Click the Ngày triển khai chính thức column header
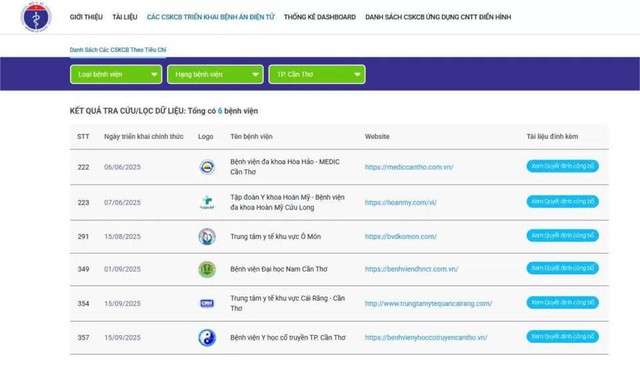This screenshot has width=640, height=371. [144, 136]
